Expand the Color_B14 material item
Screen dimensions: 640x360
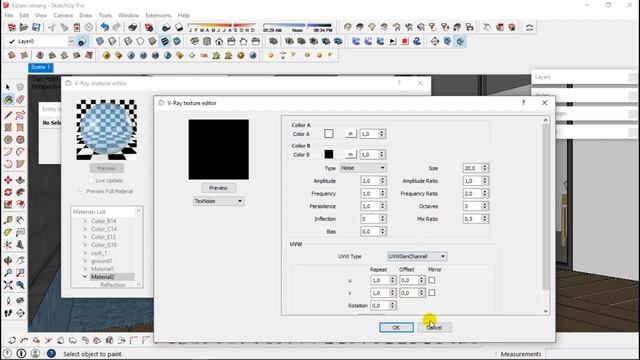(85, 221)
